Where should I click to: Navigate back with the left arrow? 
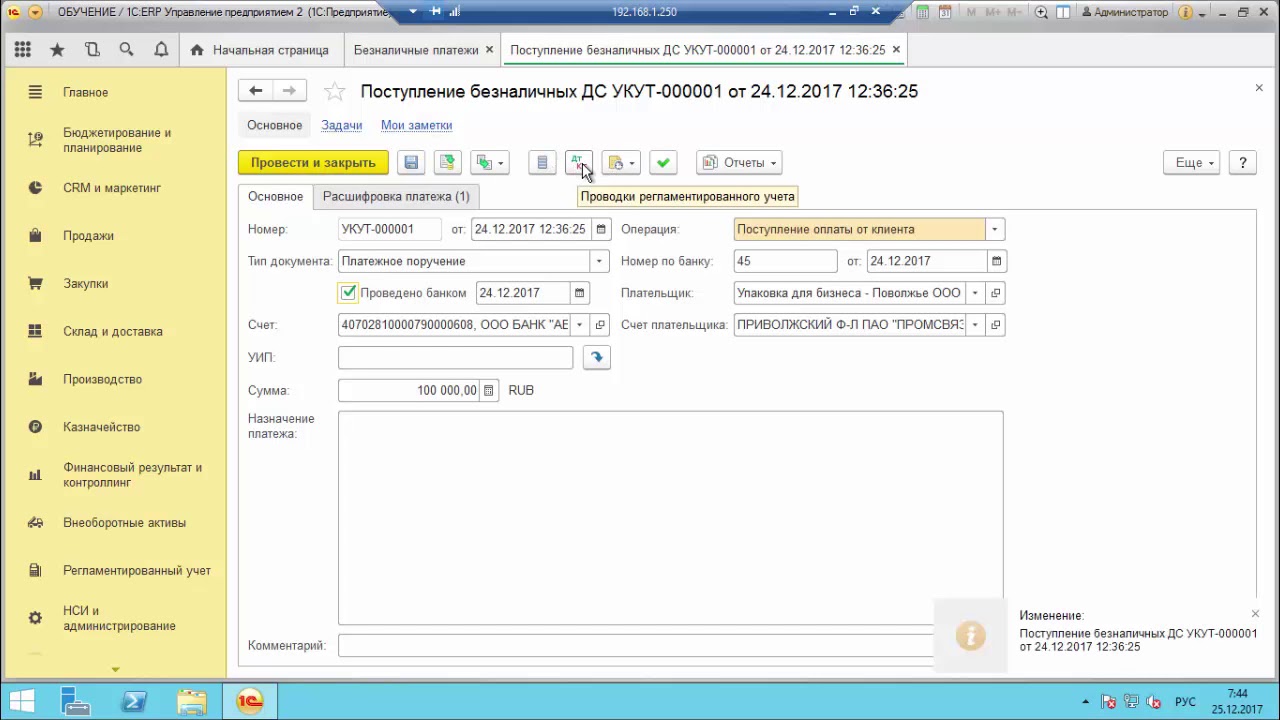pos(255,91)
